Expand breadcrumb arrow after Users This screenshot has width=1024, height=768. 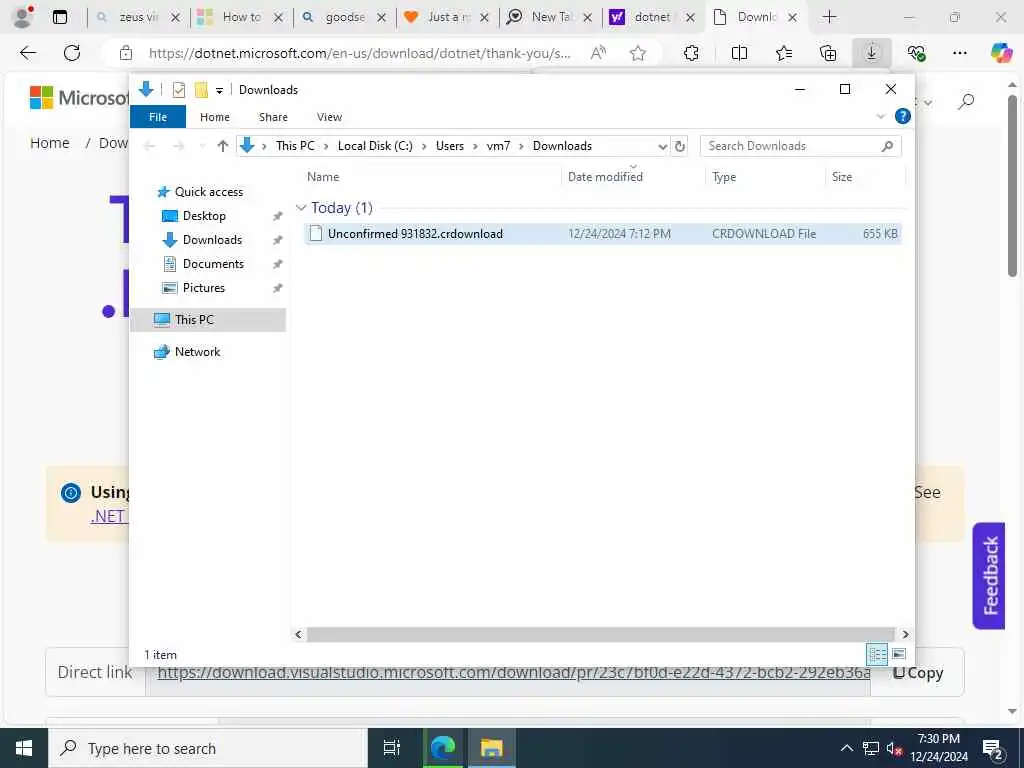pyautogui.click(x=475, y=146)
